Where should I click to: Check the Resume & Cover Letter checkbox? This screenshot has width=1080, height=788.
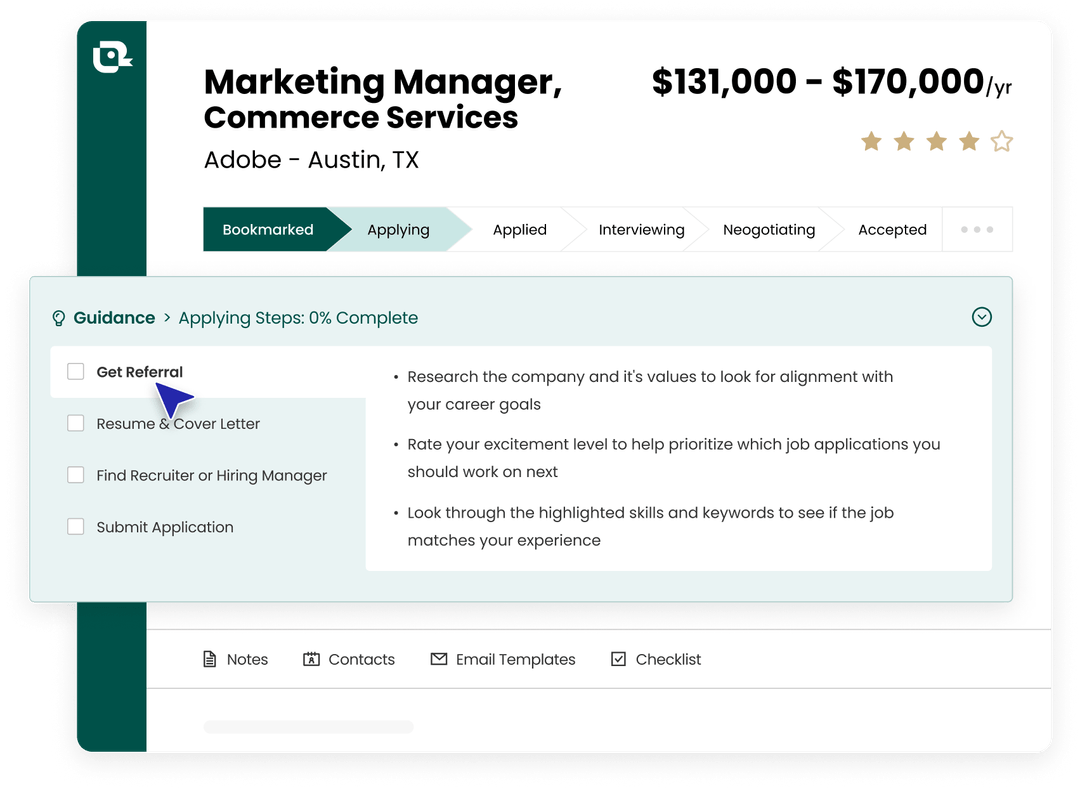point(75,423)
